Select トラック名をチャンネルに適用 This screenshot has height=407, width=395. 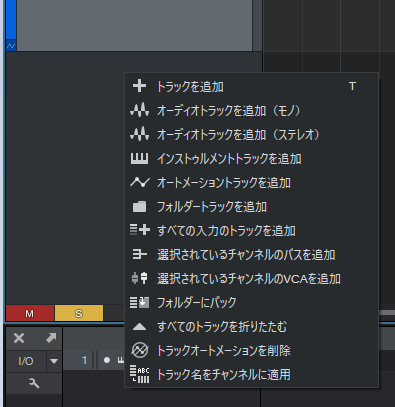tap(252, 374)
